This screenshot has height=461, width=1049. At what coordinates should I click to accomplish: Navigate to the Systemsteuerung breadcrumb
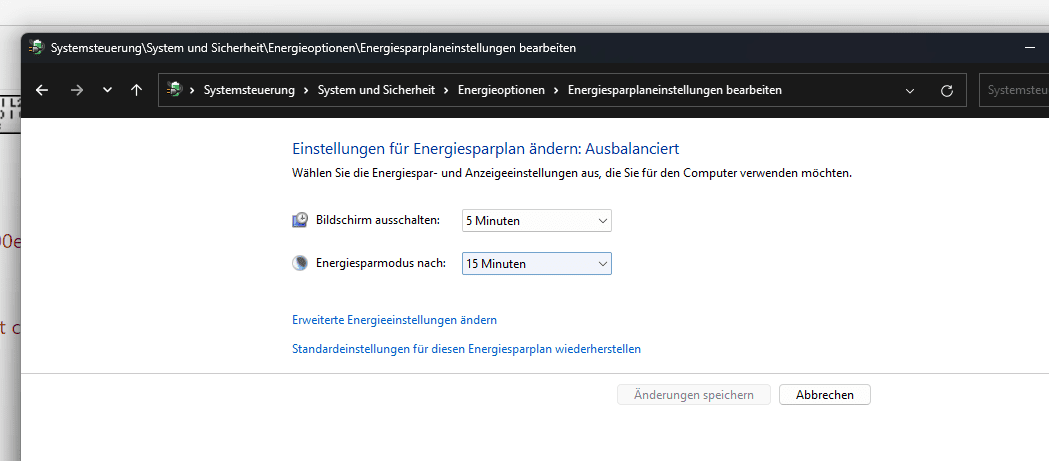(x=249, y=90)
